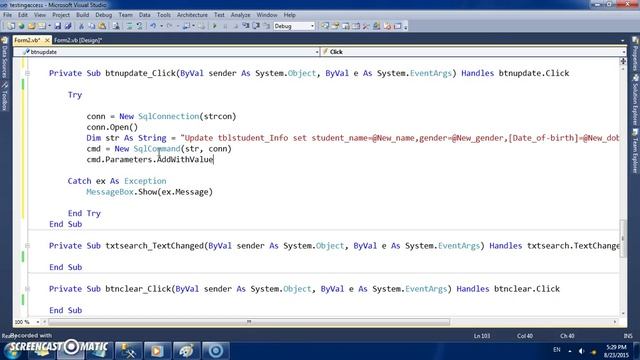Click the 'Ln 103' status bar entry
Image resolution: width=640 pixels, height=360 pixels.
[482, 336]
